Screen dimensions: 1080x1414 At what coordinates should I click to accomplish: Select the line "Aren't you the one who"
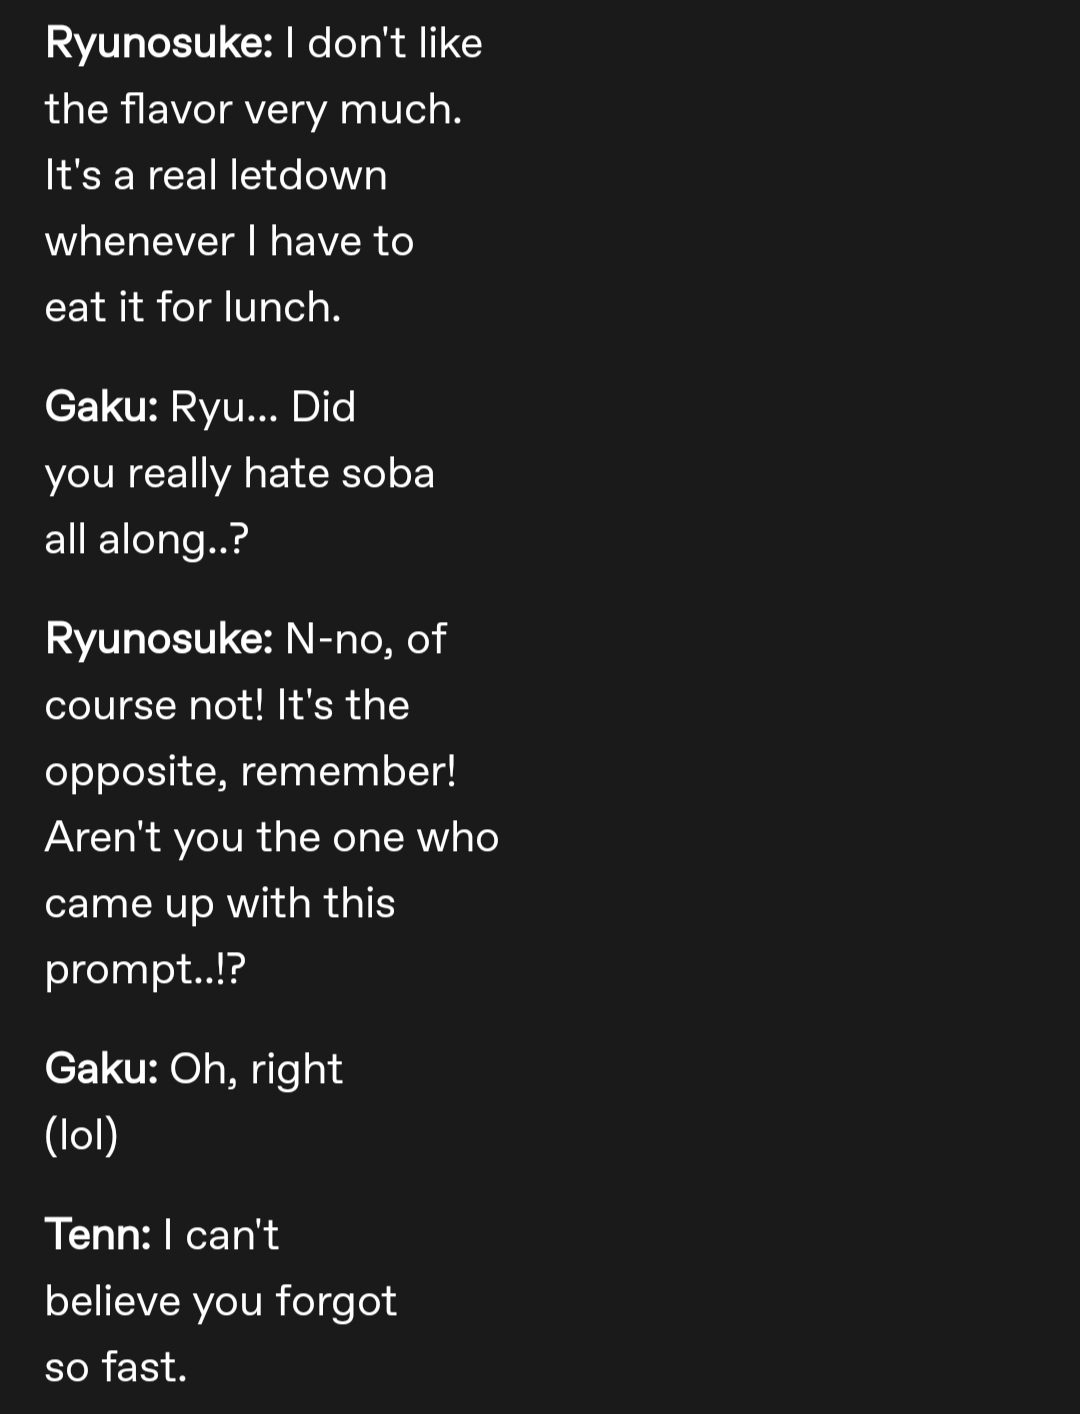(x=271, y=837)
